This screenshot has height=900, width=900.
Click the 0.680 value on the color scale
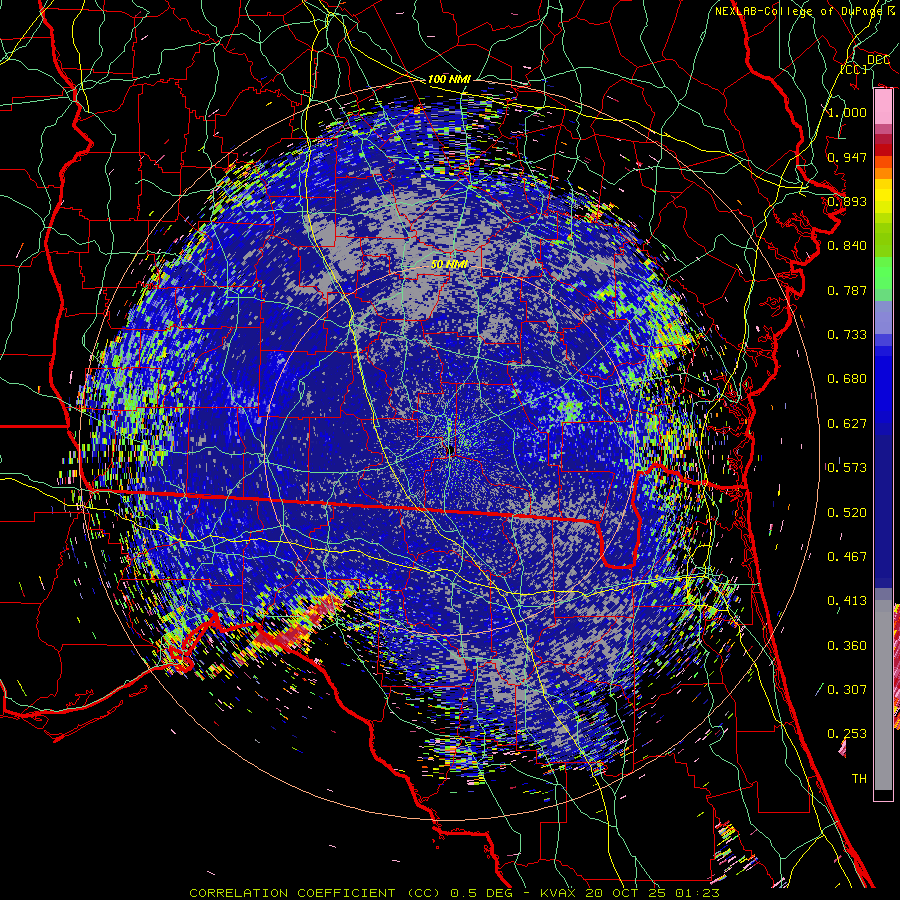coord(847,379)
